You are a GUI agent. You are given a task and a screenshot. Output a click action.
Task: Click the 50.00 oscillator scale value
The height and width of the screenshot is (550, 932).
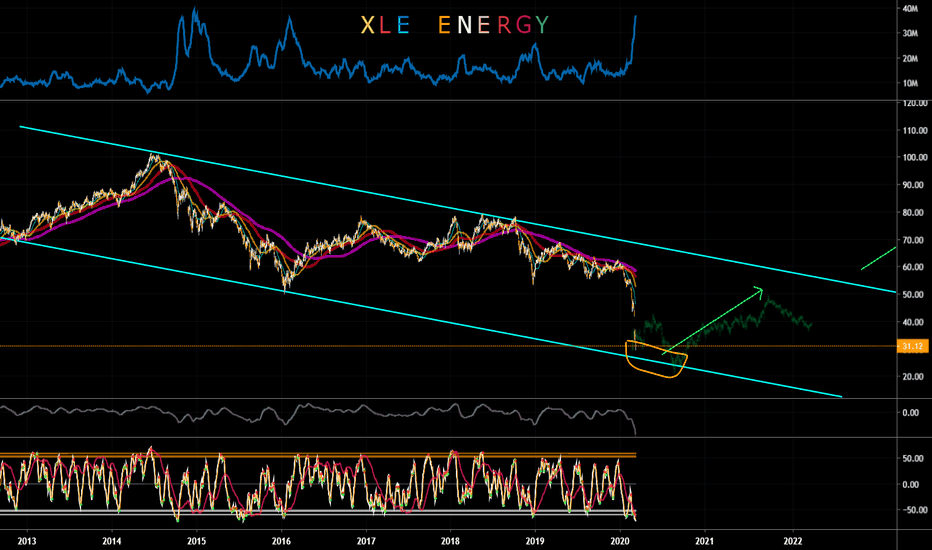coord(914,458)
